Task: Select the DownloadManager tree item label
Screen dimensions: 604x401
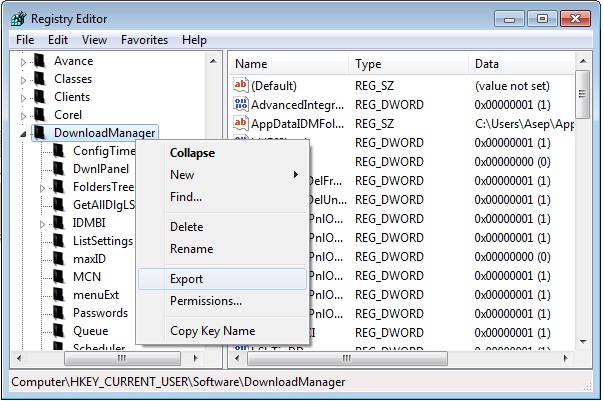Action: point(104,133)
